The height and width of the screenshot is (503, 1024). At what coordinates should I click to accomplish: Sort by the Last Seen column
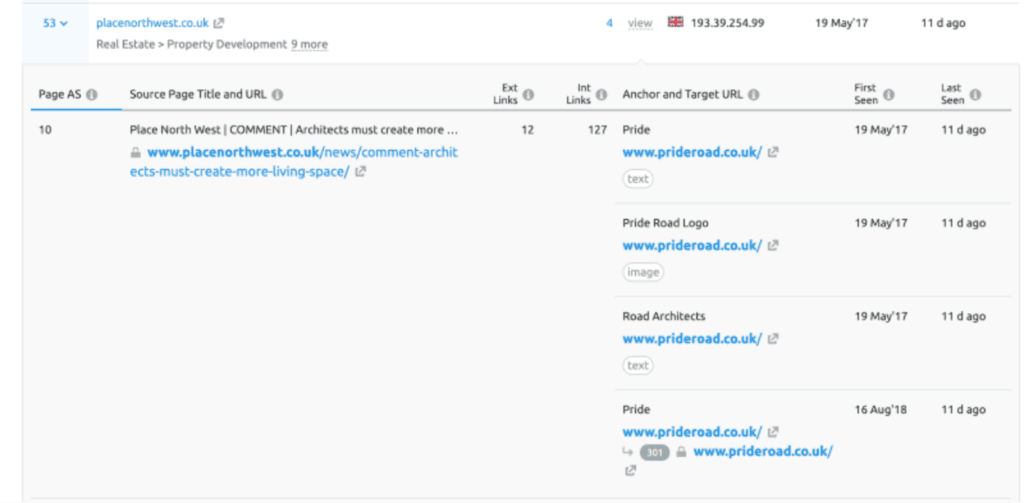click(x=952, y=94)
